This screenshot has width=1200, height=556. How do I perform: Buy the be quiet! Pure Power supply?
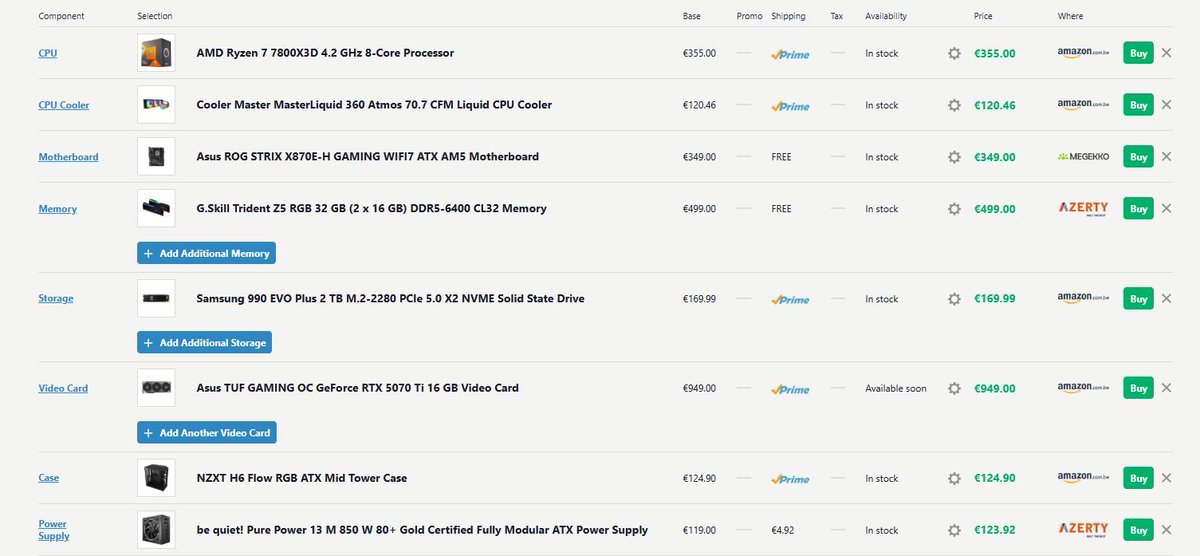point(1138,530)
